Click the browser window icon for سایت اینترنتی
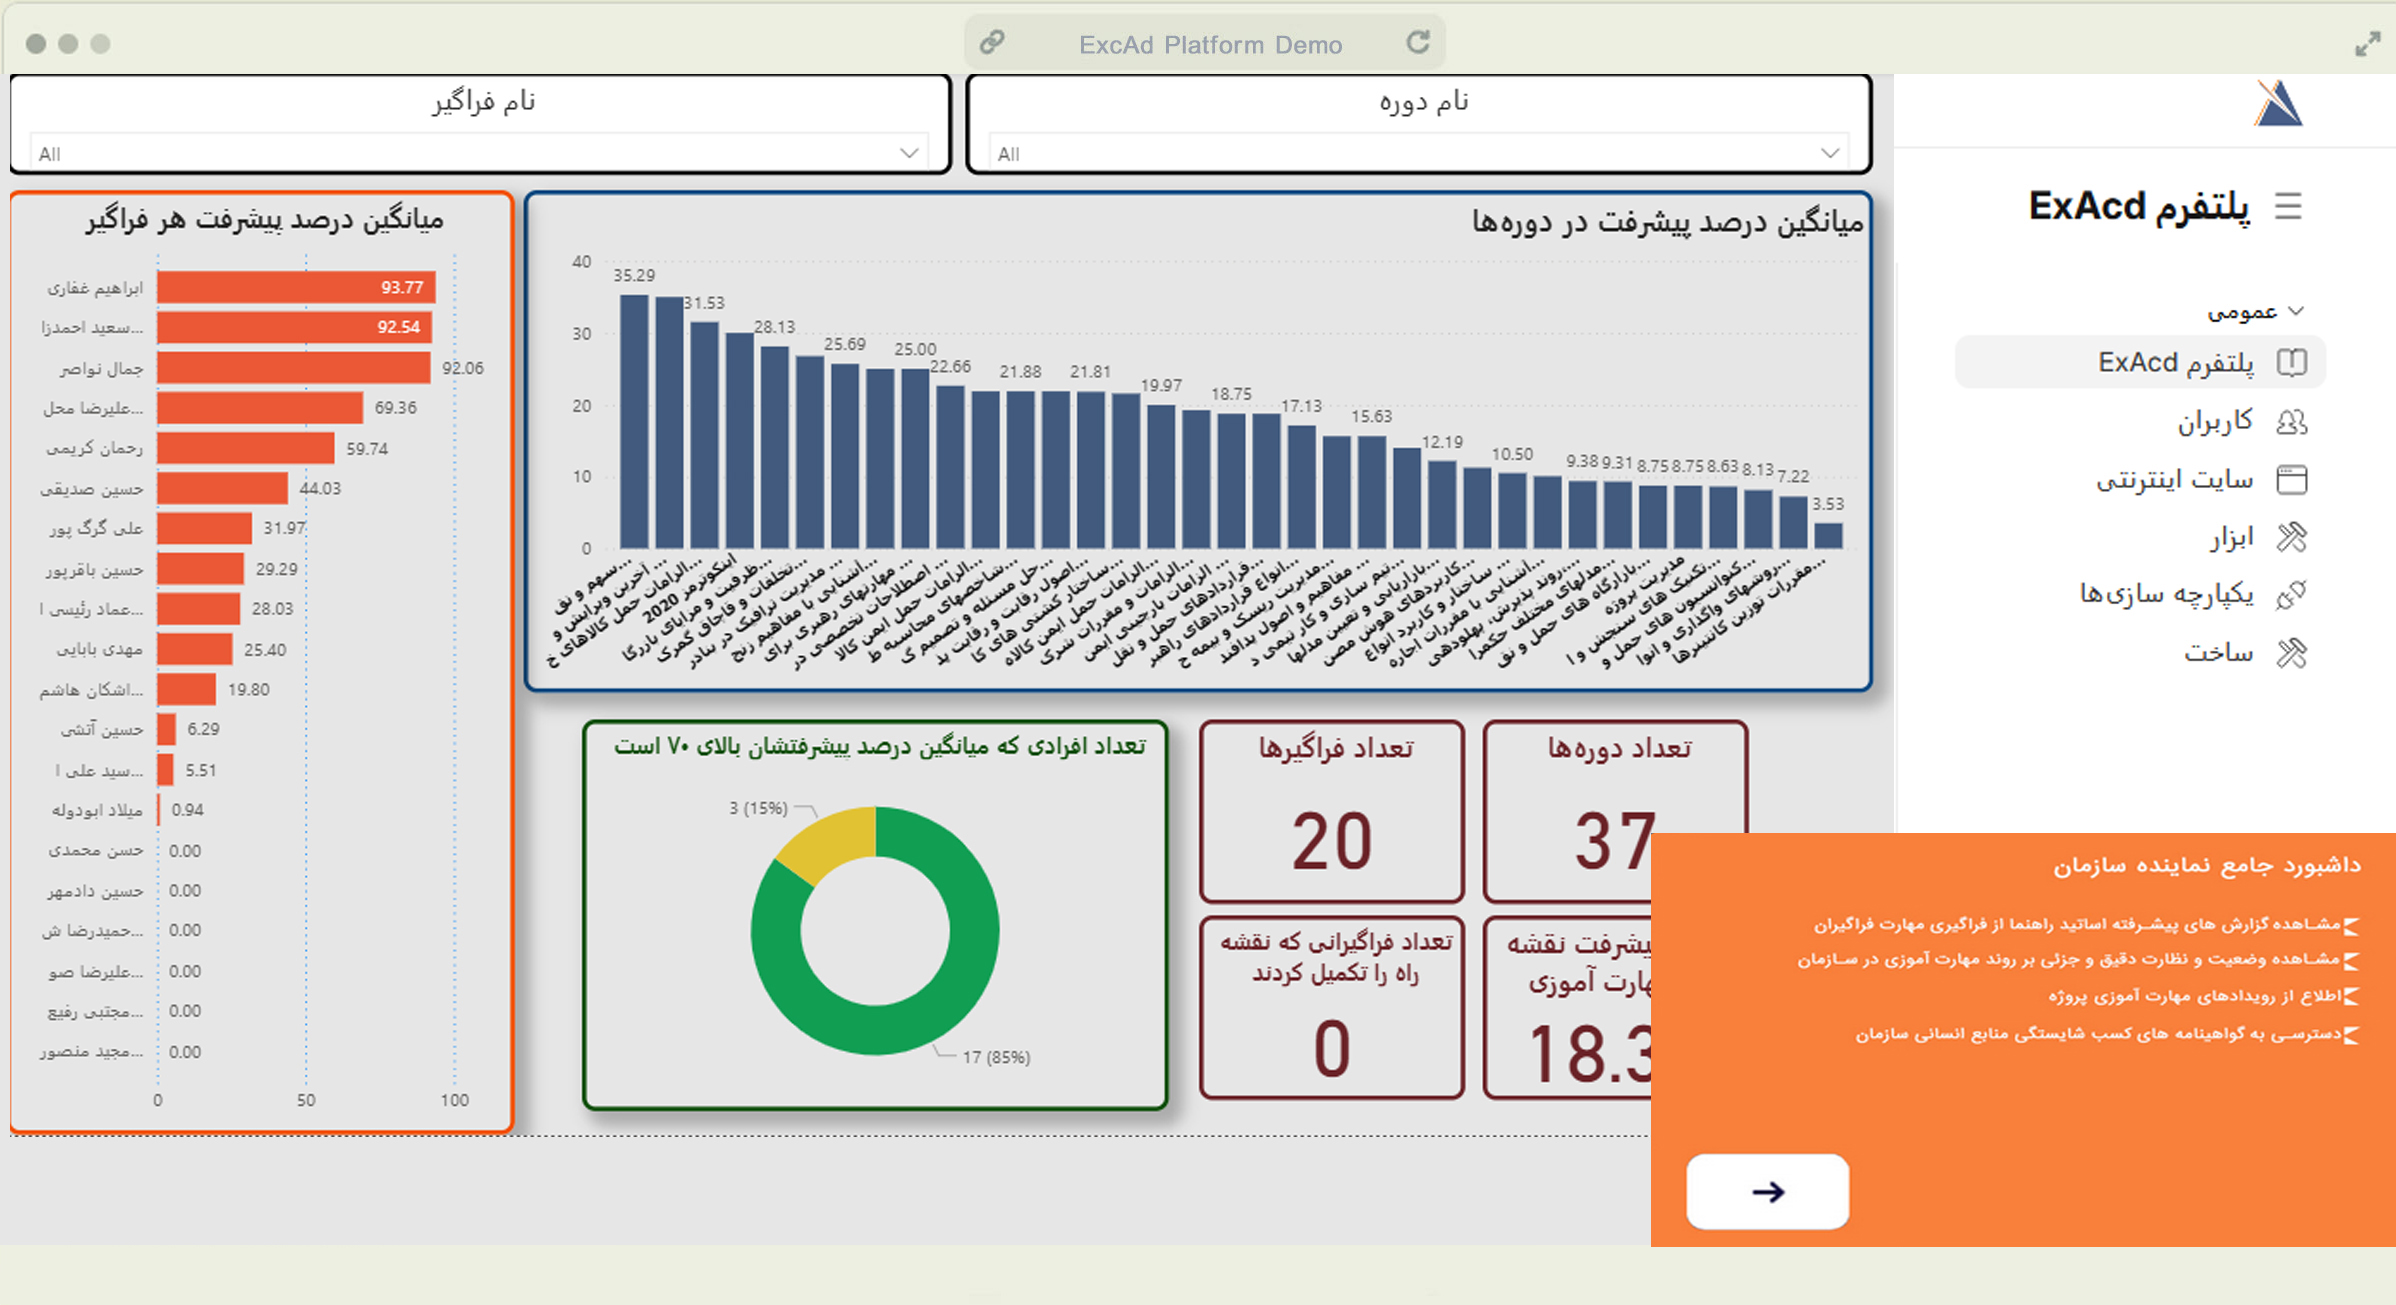 [2291, 480]
